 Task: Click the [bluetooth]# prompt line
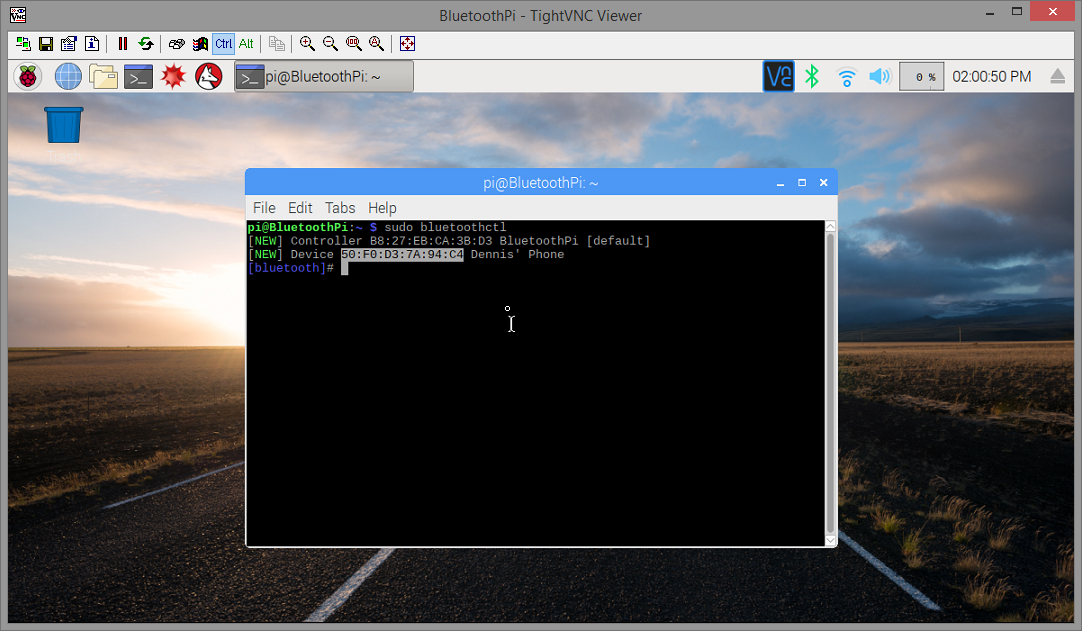tap(291, 268)
